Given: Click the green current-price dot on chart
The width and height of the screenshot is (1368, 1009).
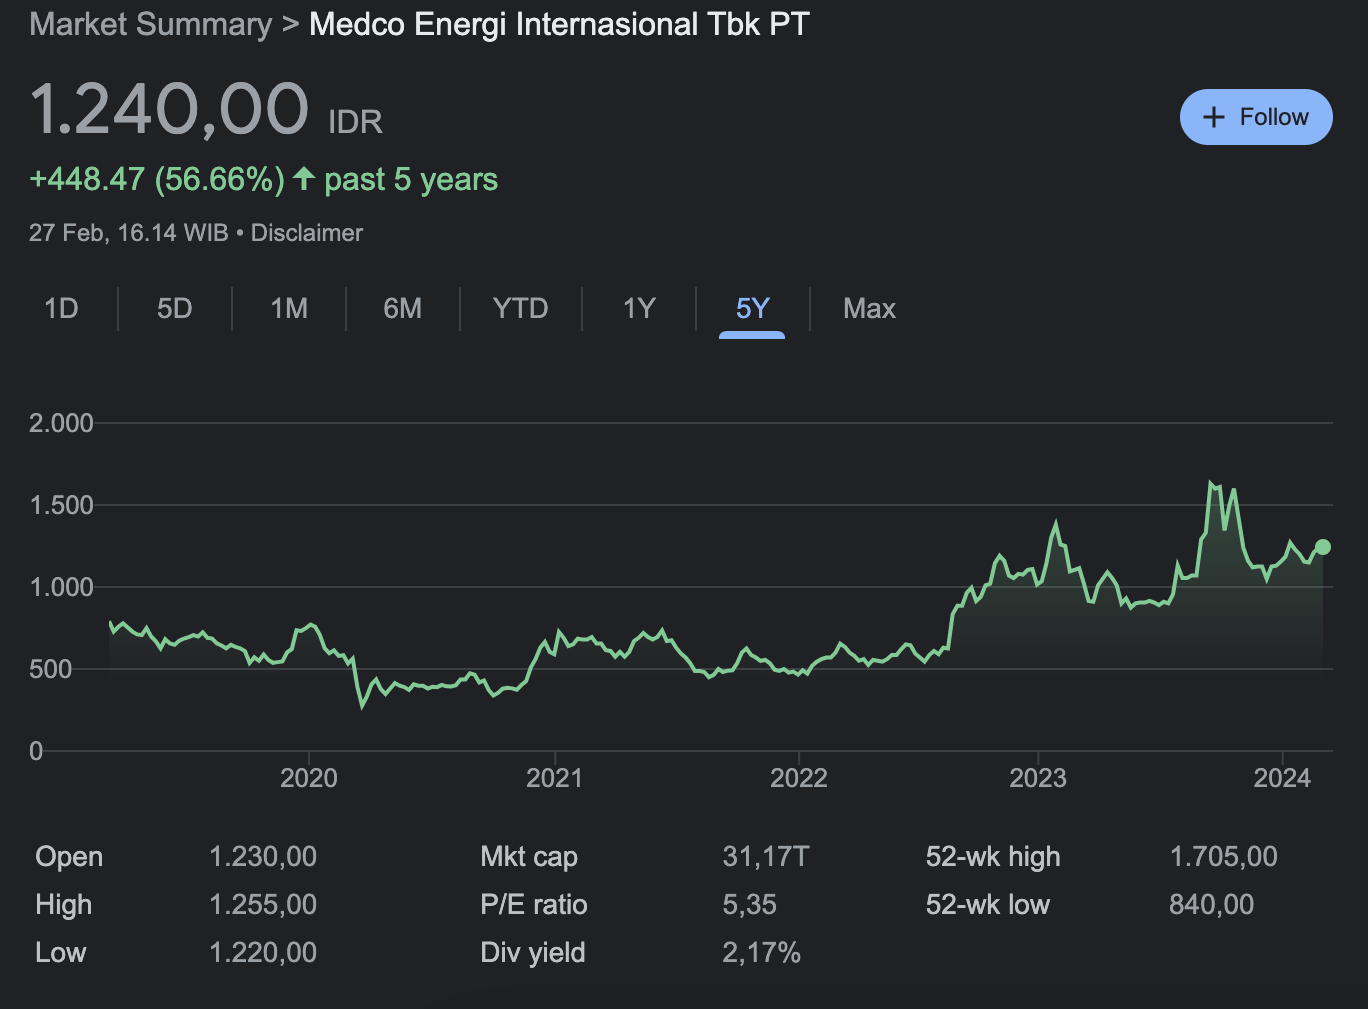Looking at the screenshot, I should pos(1323,547).
